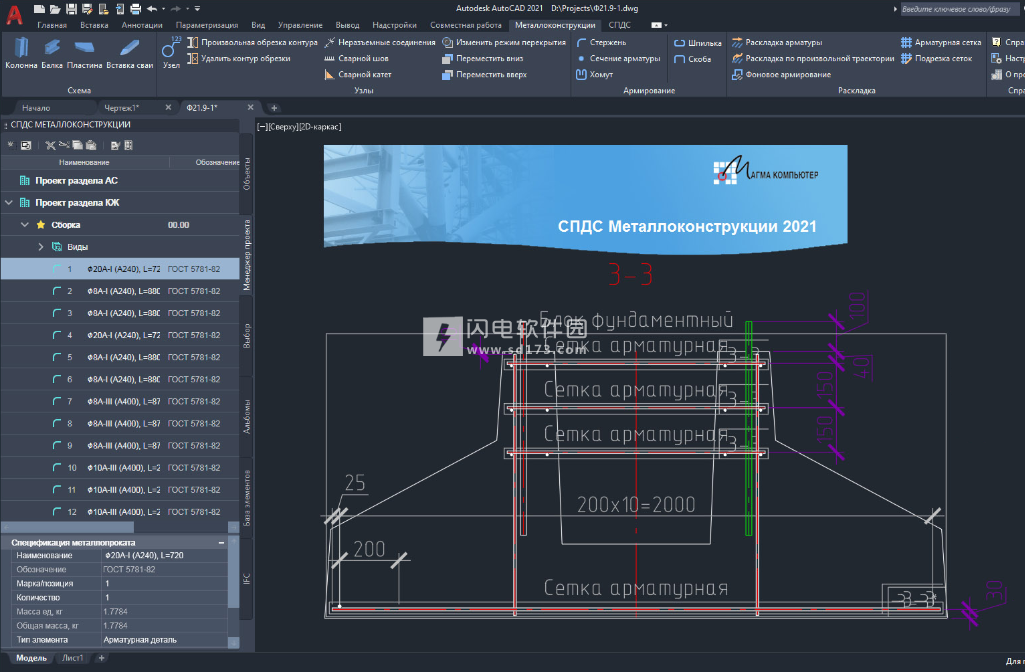1025x672 pixels.
Task: Click Раскладка по произвольной траектории
Action: click(x=813, y=58)
